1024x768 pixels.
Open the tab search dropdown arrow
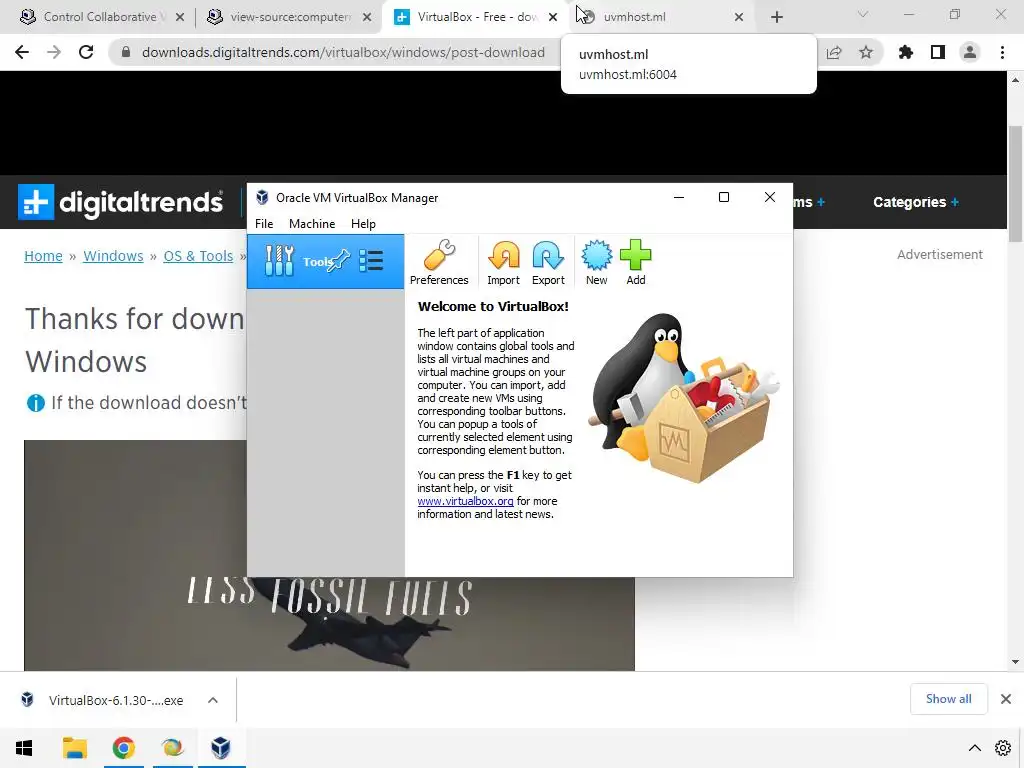coord(863,14)
